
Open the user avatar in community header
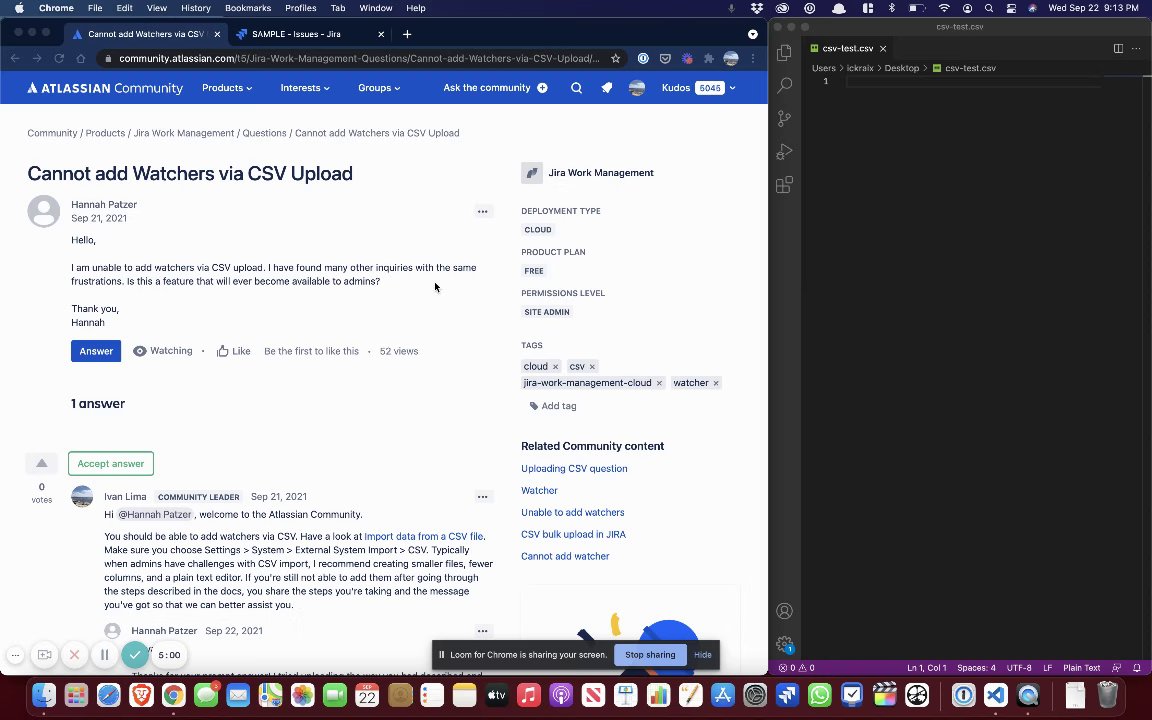click(637, 88)
